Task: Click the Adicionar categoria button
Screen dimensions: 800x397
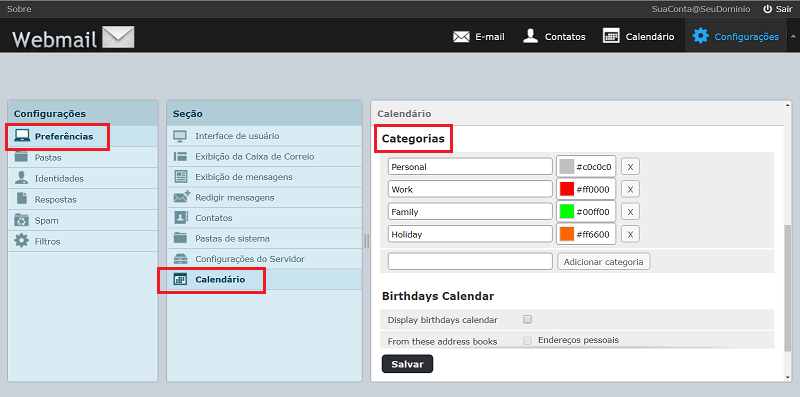Action: coord(604,262)
